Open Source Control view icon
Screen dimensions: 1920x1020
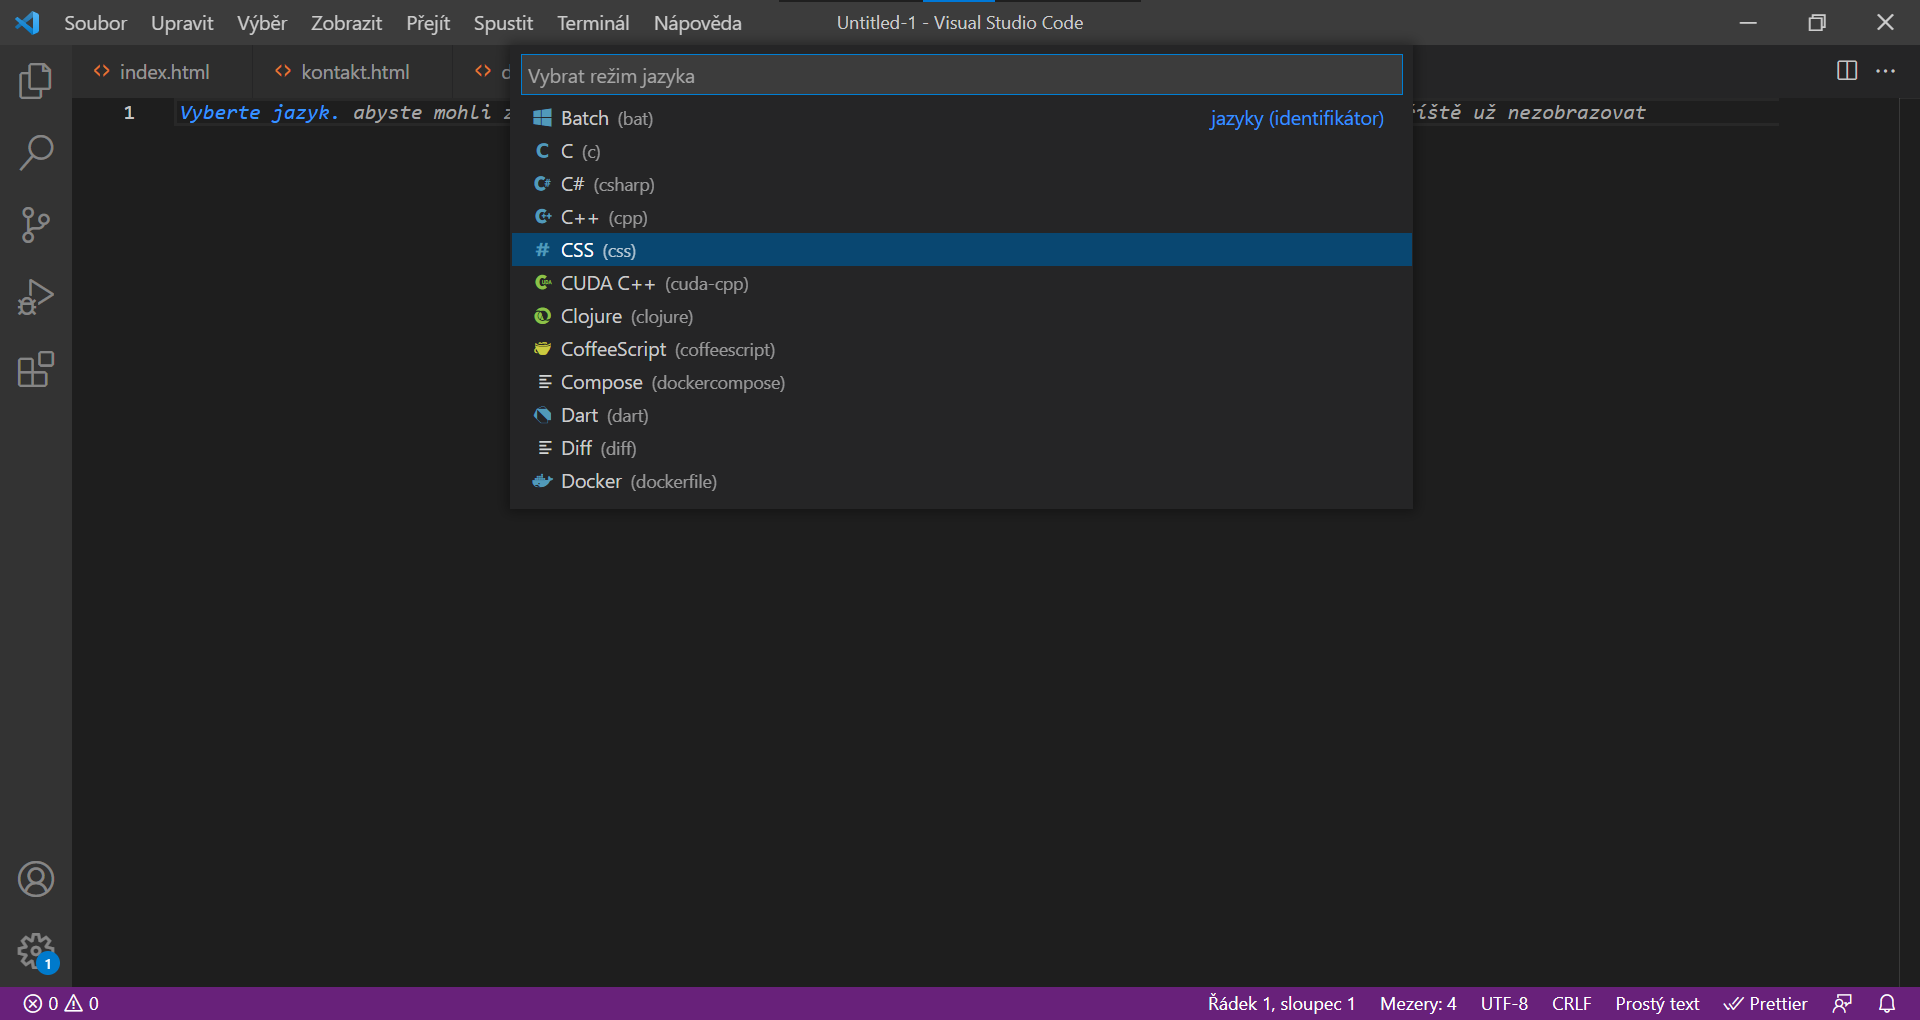pos(36,225)
